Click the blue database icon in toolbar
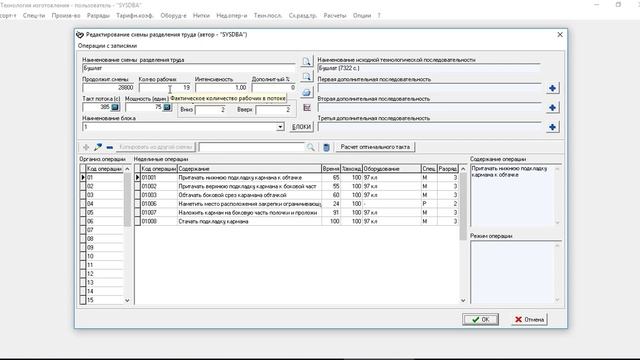 pyautogui.click(x=326, y=147)
